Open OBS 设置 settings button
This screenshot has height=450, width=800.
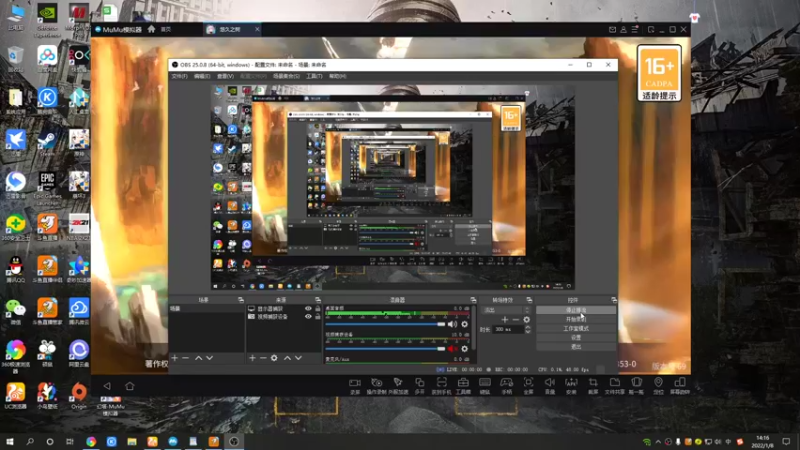point(576,338)
